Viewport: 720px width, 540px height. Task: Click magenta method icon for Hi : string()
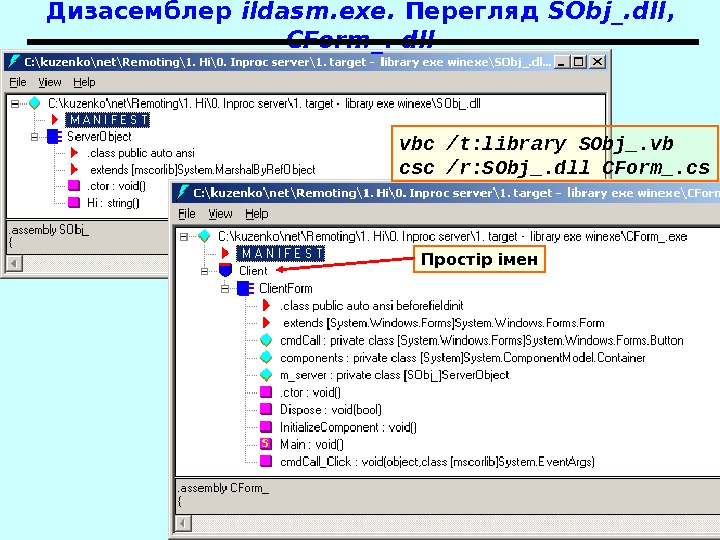74,202
